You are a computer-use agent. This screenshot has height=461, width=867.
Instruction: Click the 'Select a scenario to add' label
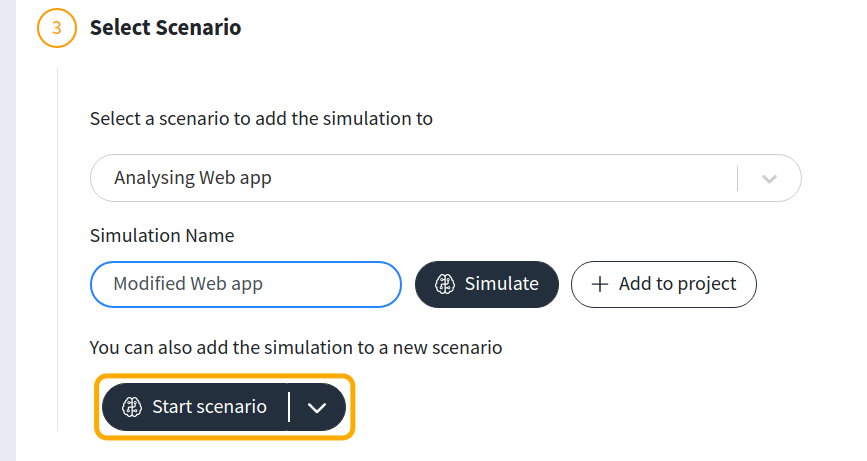[x=261, y=119]
